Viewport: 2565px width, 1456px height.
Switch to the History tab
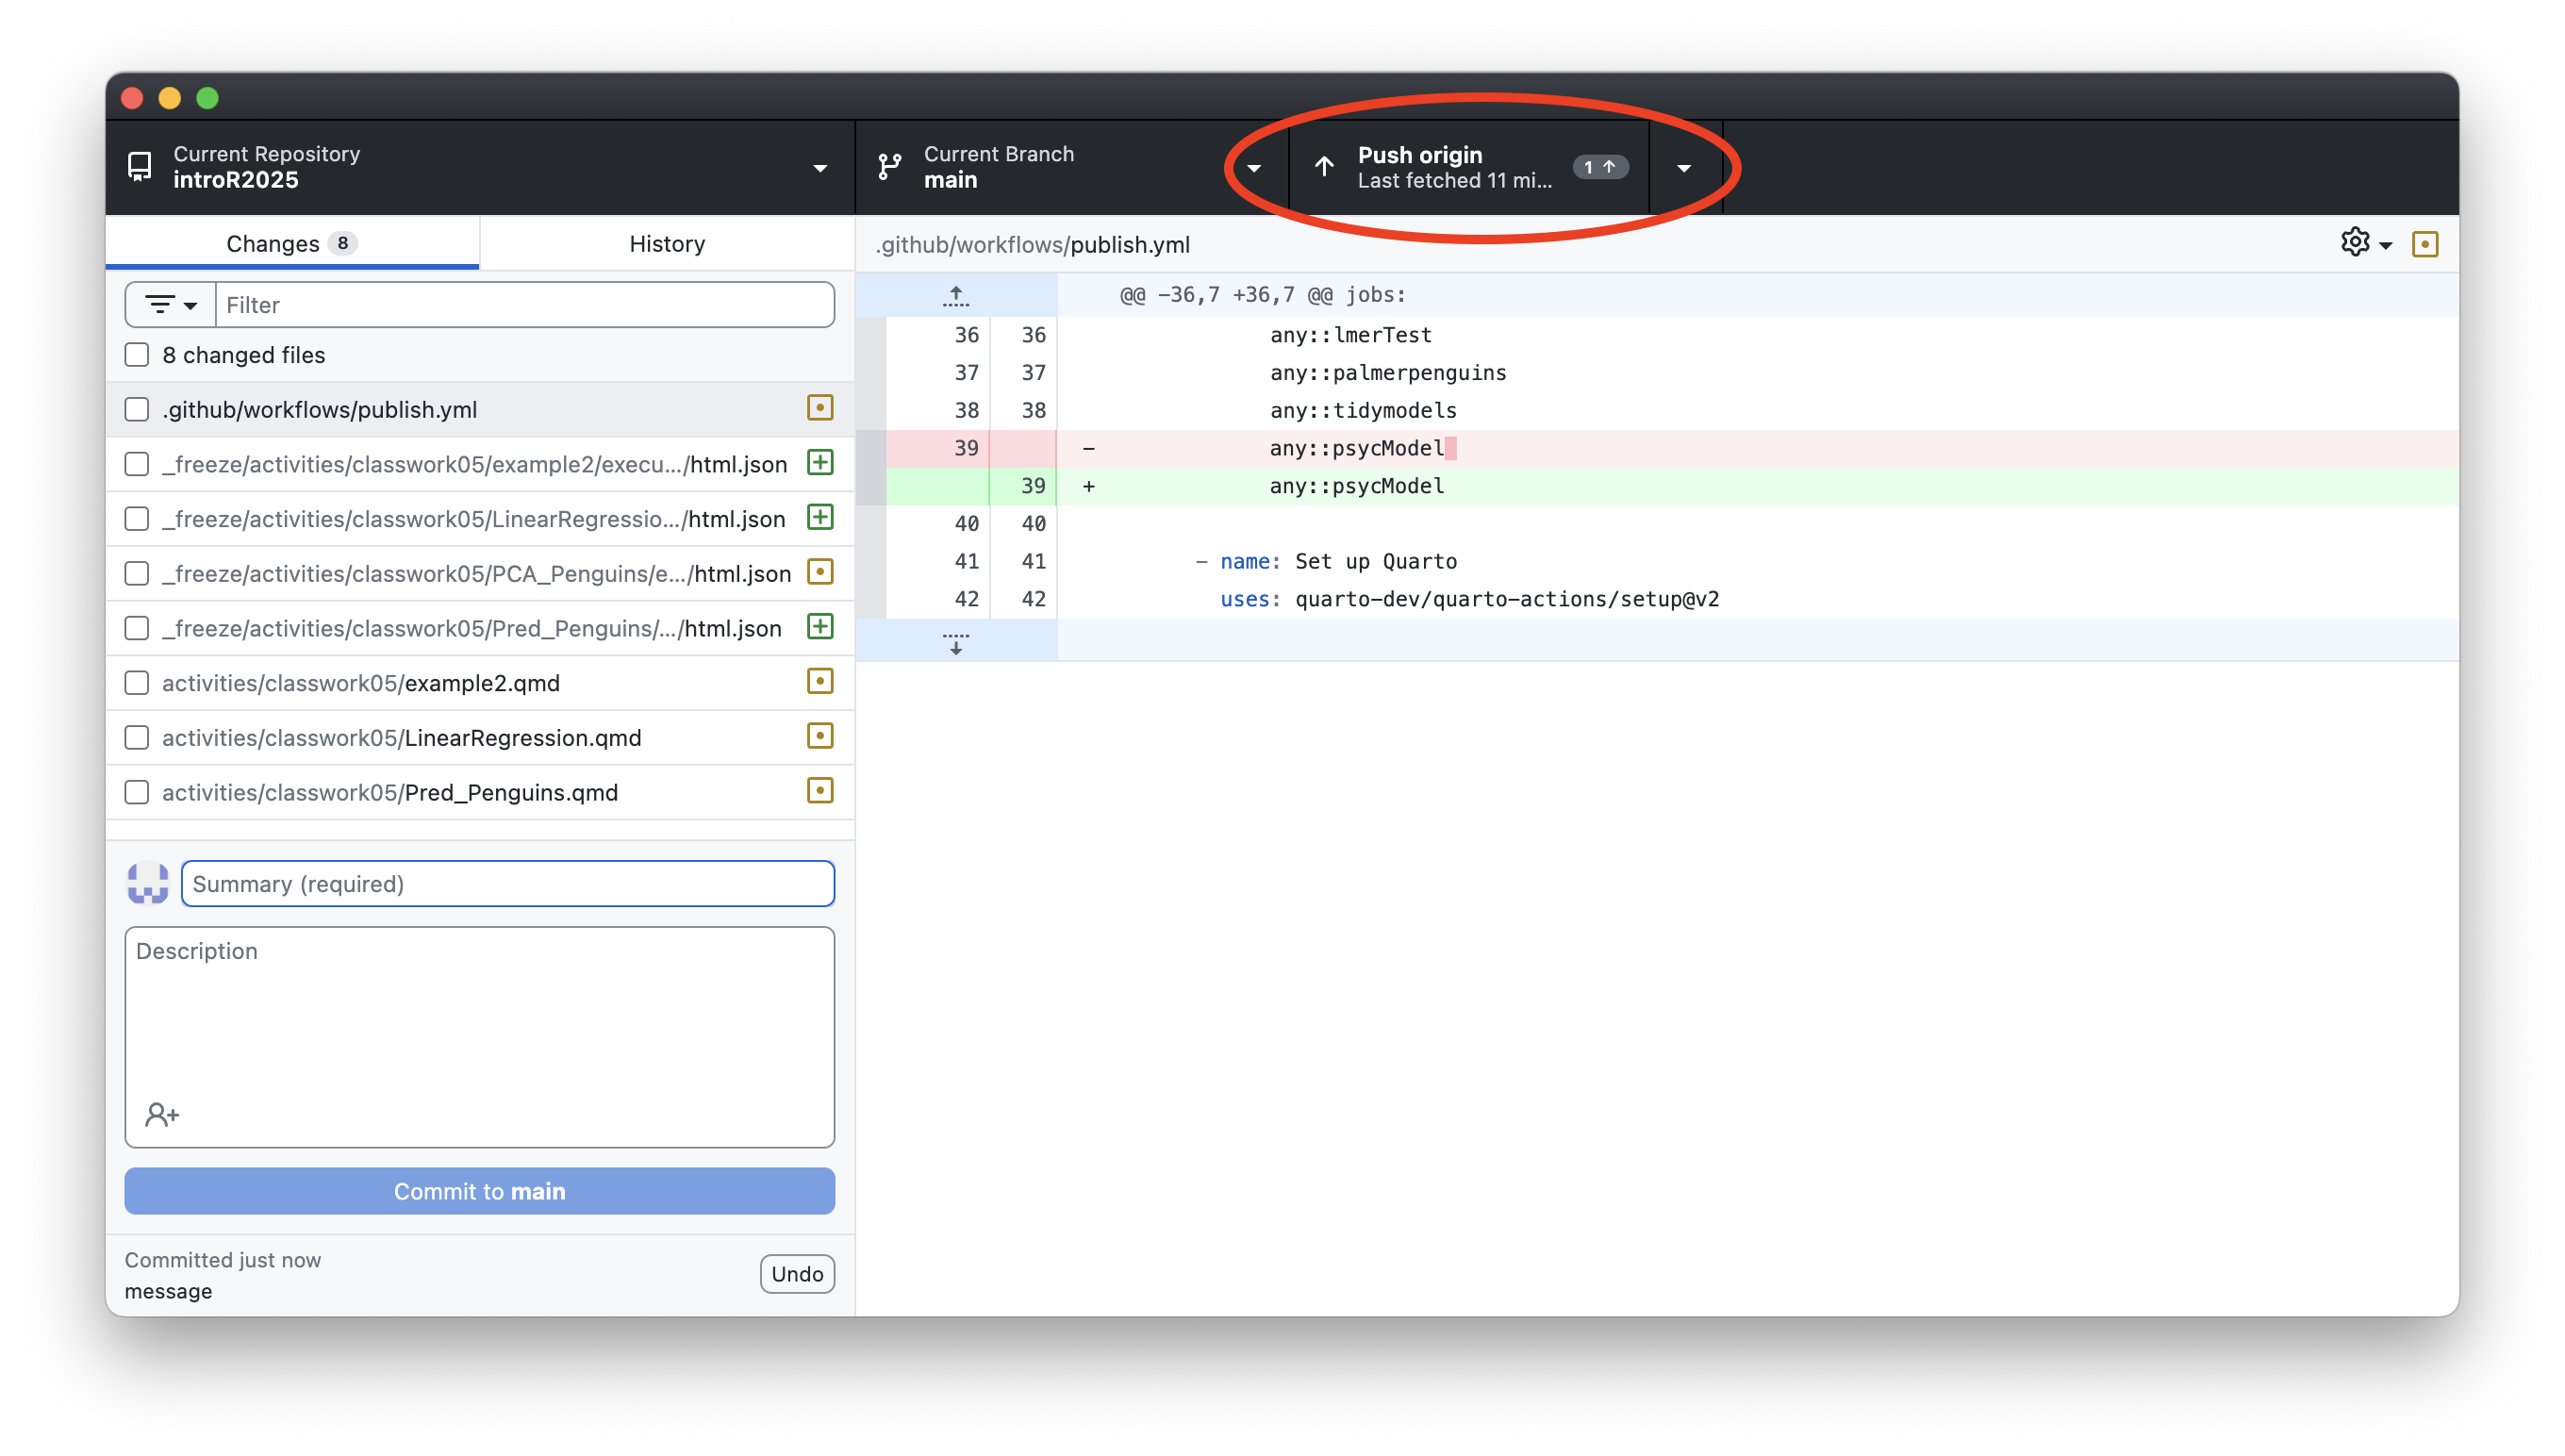click(667, 244)
